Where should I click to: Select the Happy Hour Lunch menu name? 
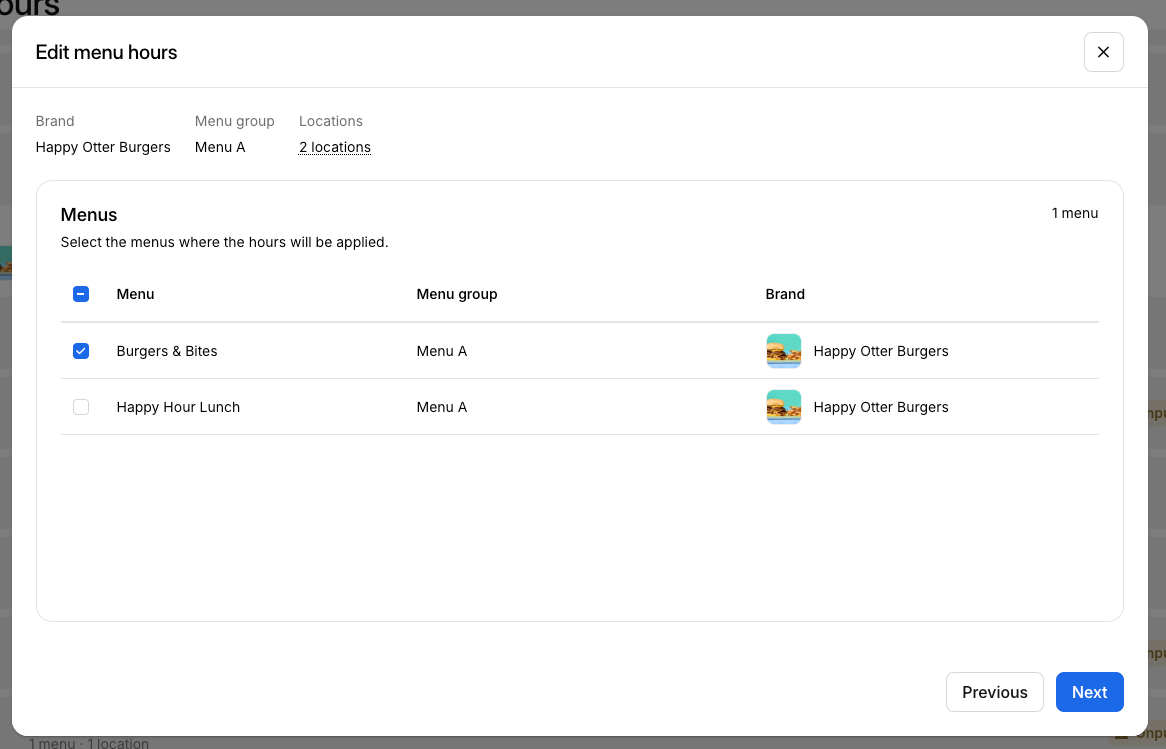pos(178,407)
